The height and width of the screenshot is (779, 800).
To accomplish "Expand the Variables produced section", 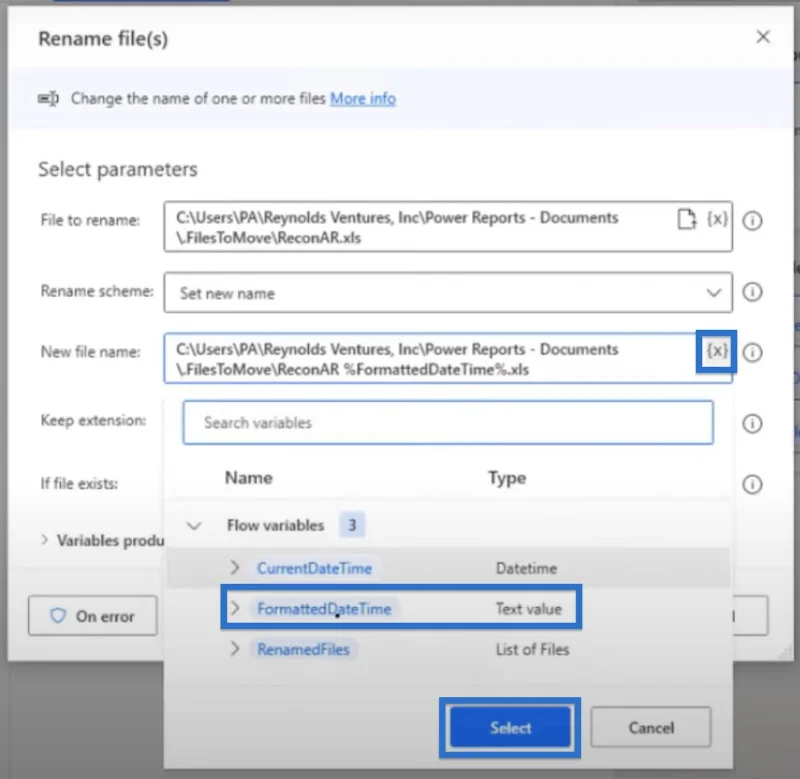I will (x=45, y=540).
